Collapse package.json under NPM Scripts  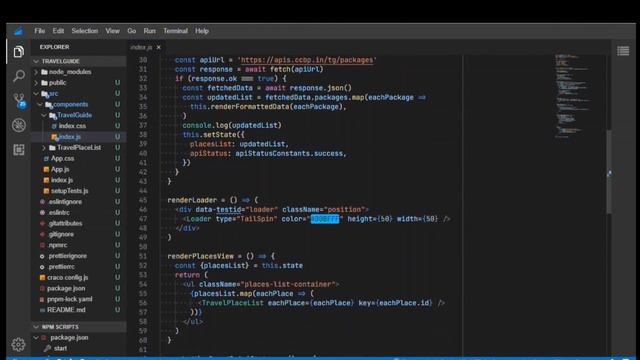coord(79,338)
